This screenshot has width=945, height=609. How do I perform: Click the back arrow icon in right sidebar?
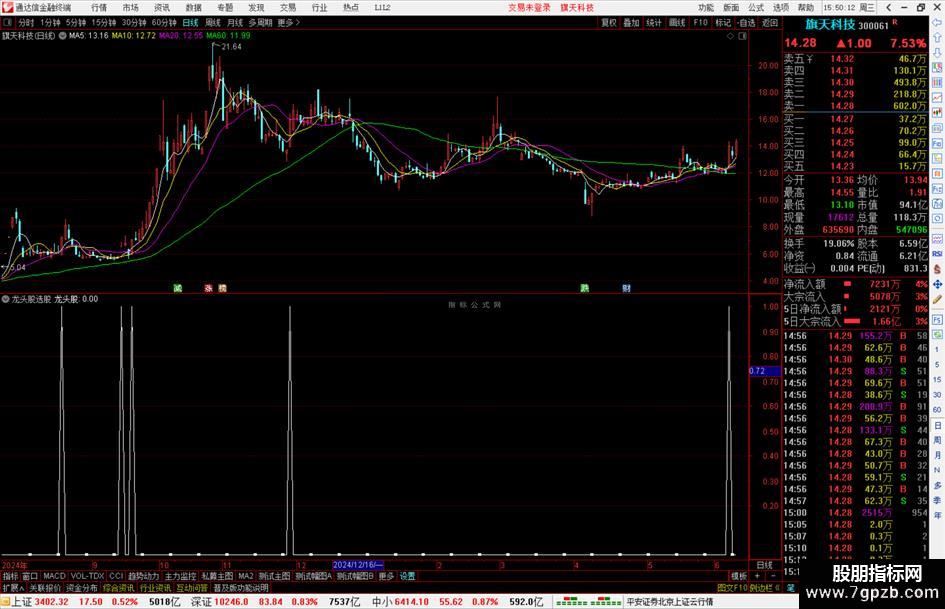click(937, 23)
